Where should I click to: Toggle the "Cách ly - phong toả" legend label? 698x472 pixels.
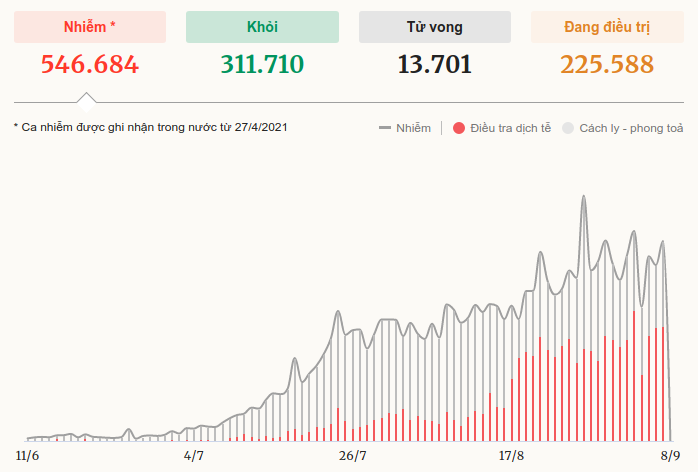pyautogui.click(x=631, y=128)
